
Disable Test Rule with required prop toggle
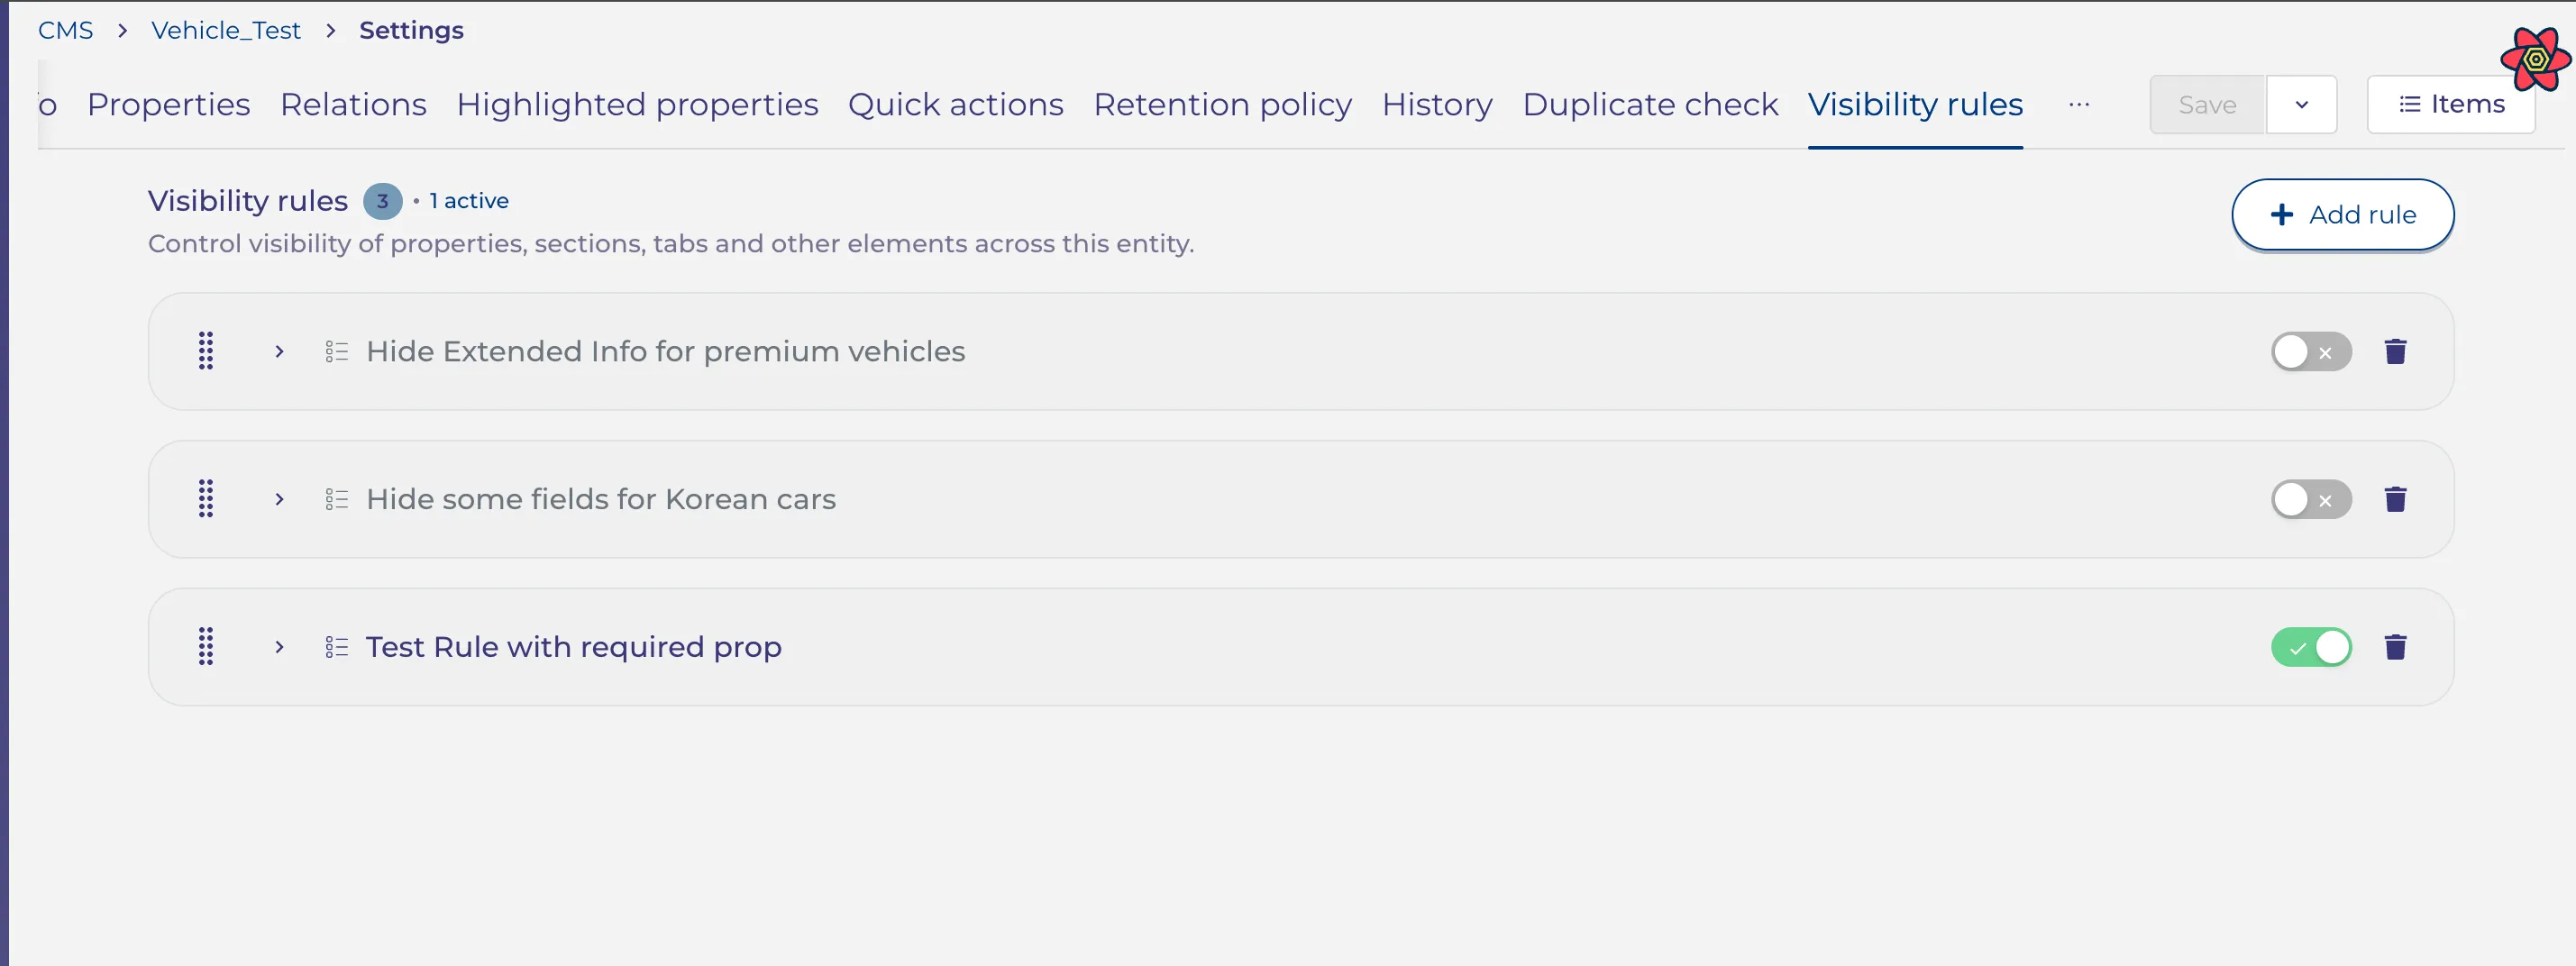click(x=2311, y=647)
